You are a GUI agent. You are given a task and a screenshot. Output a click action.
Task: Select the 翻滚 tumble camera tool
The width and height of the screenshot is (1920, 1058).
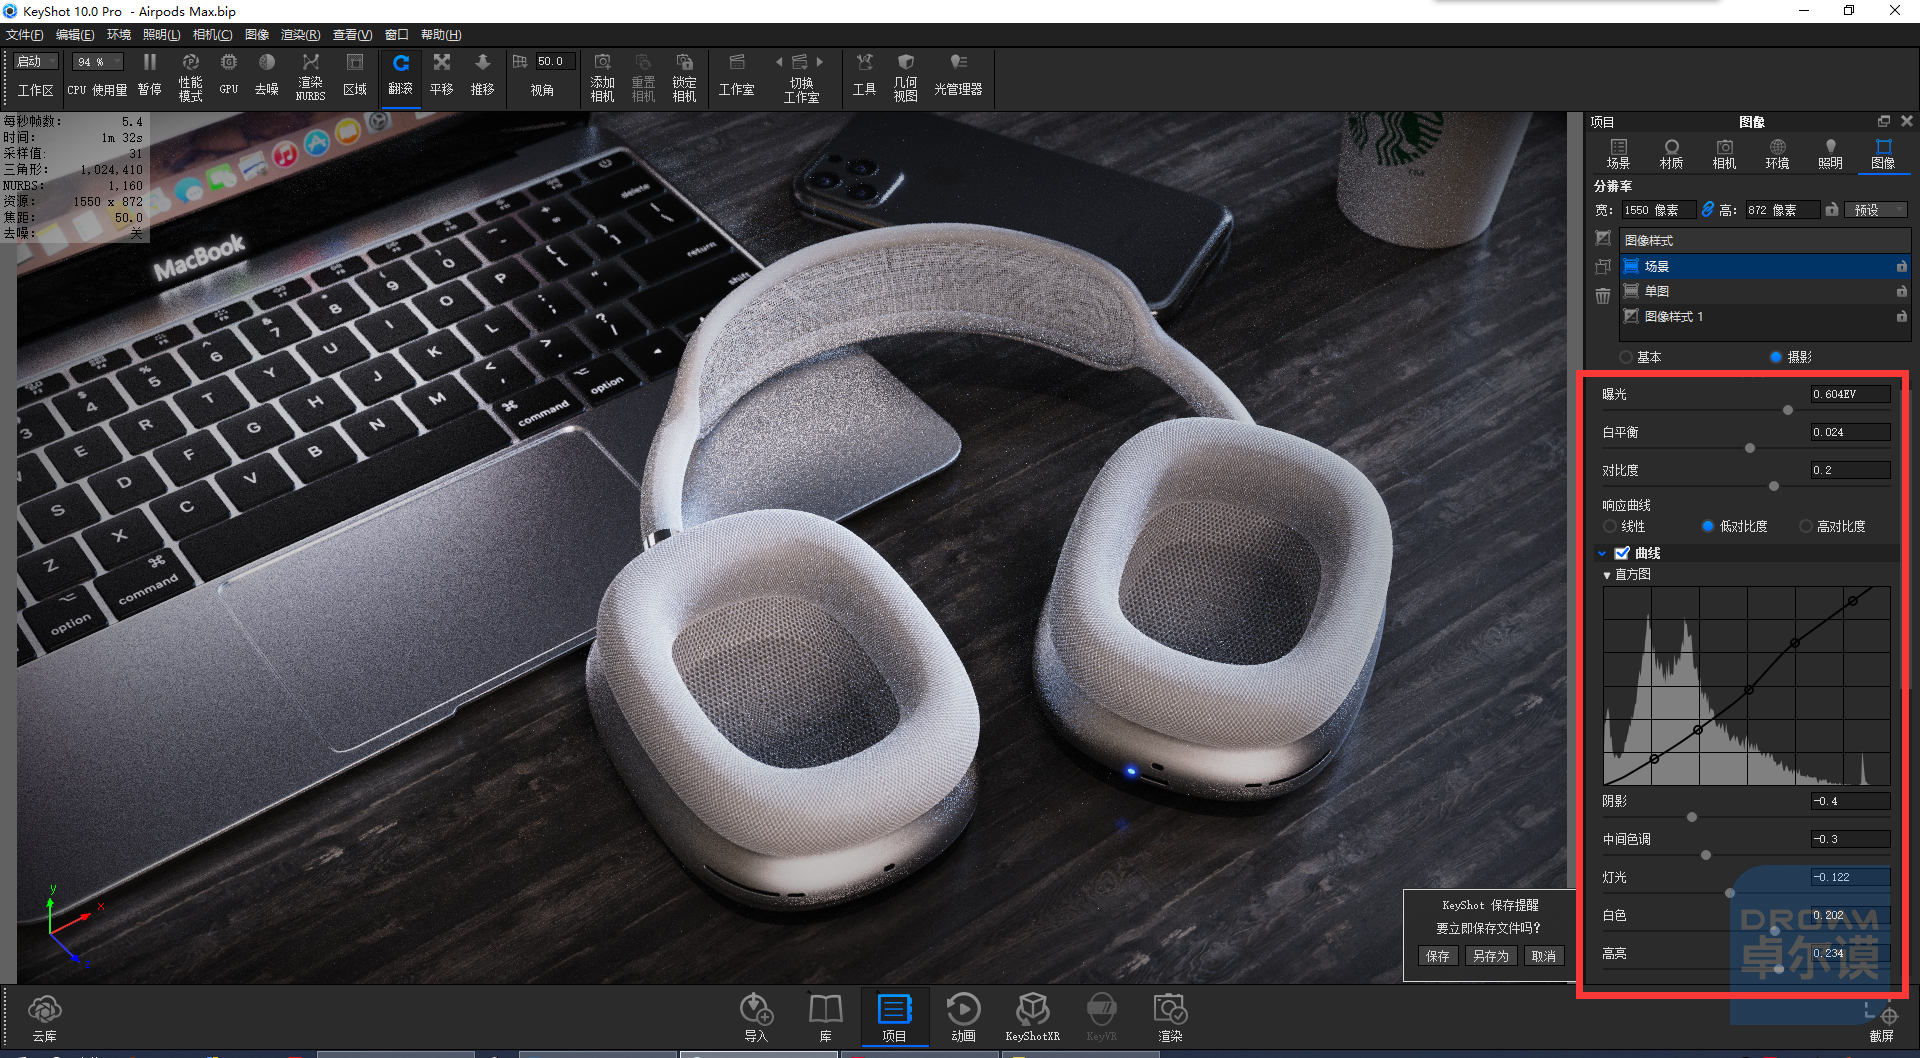(x=400, y=63)
